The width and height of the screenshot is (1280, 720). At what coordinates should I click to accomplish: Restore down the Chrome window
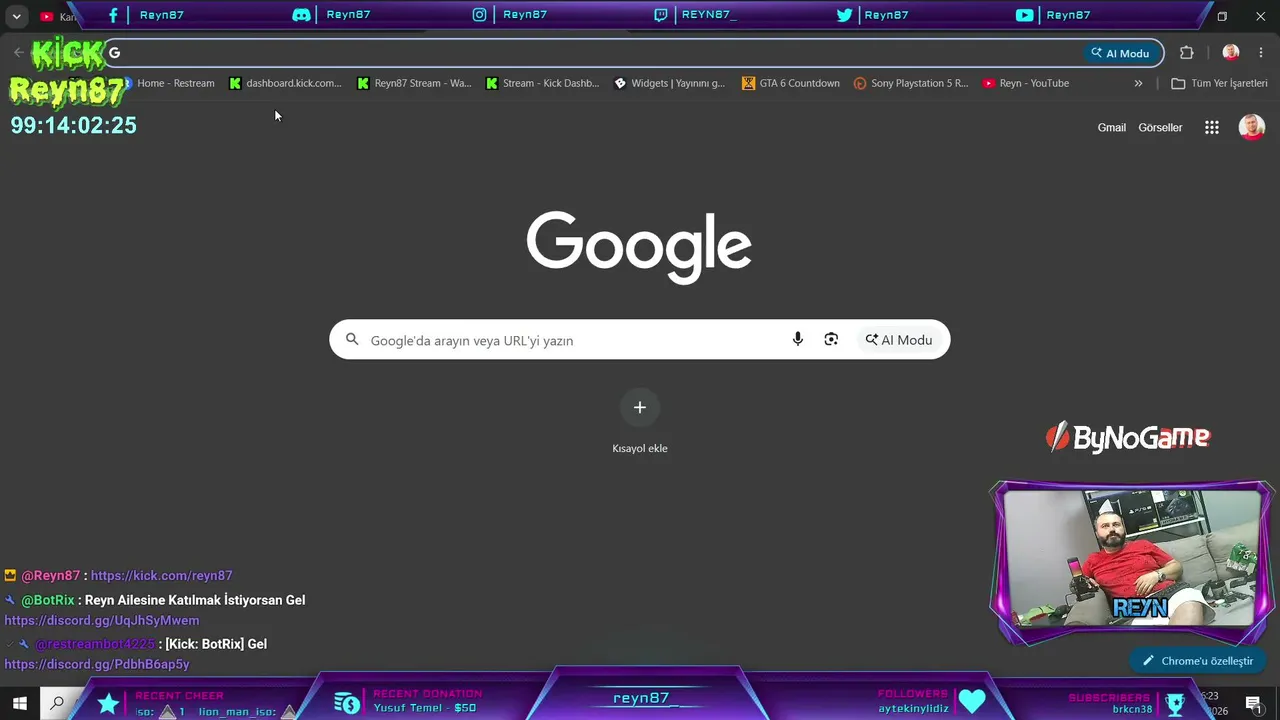coord(1222,16)
